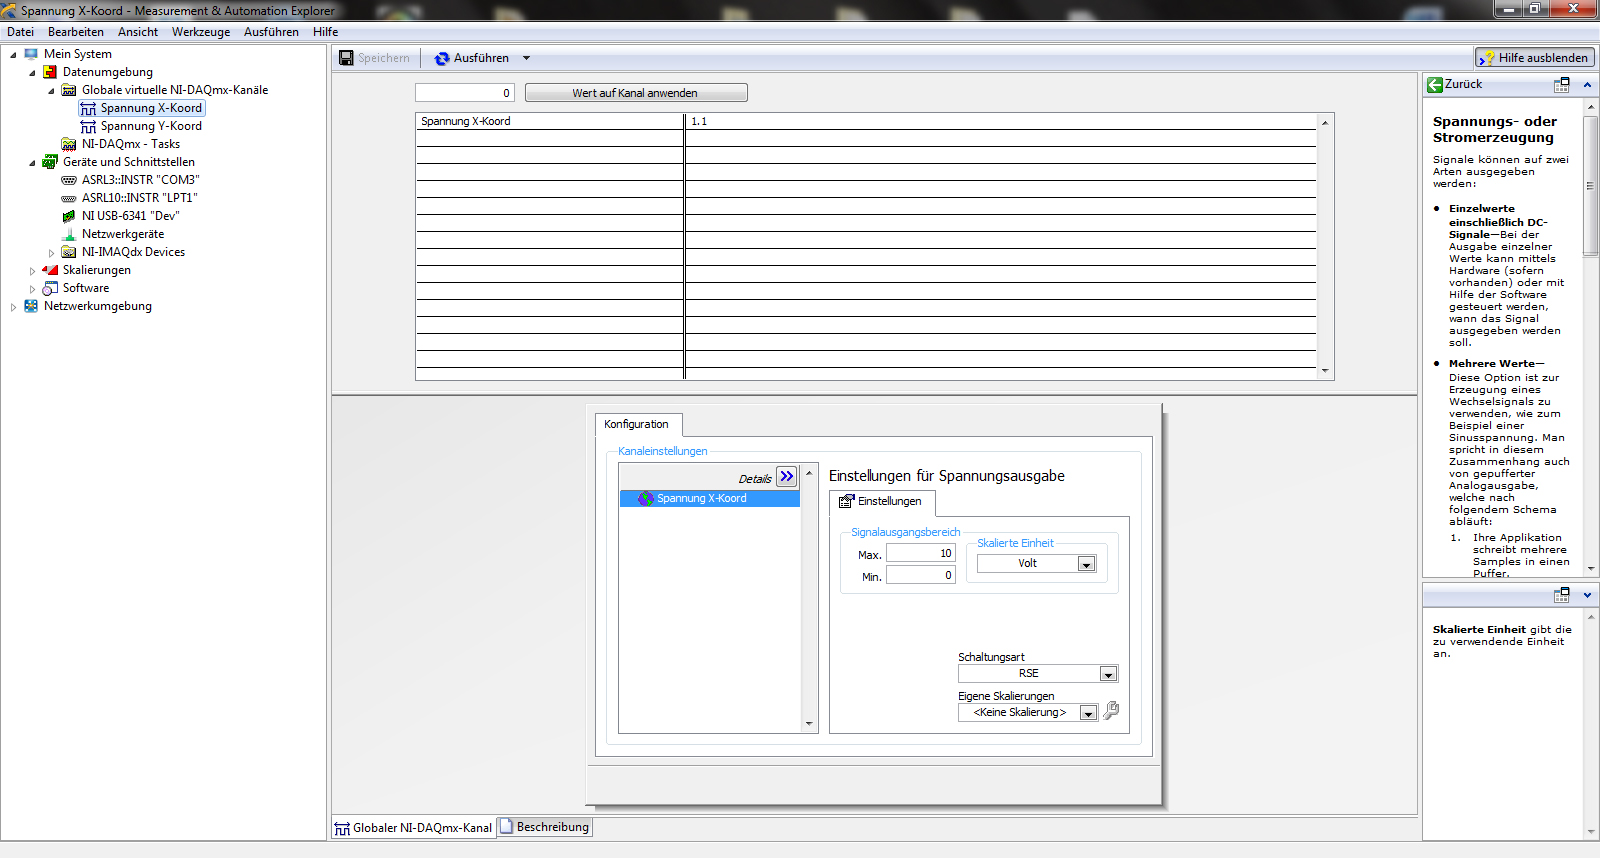Click the Mein System computer icon
This screenshot has height=858, width=1600.
pos(31,54)
